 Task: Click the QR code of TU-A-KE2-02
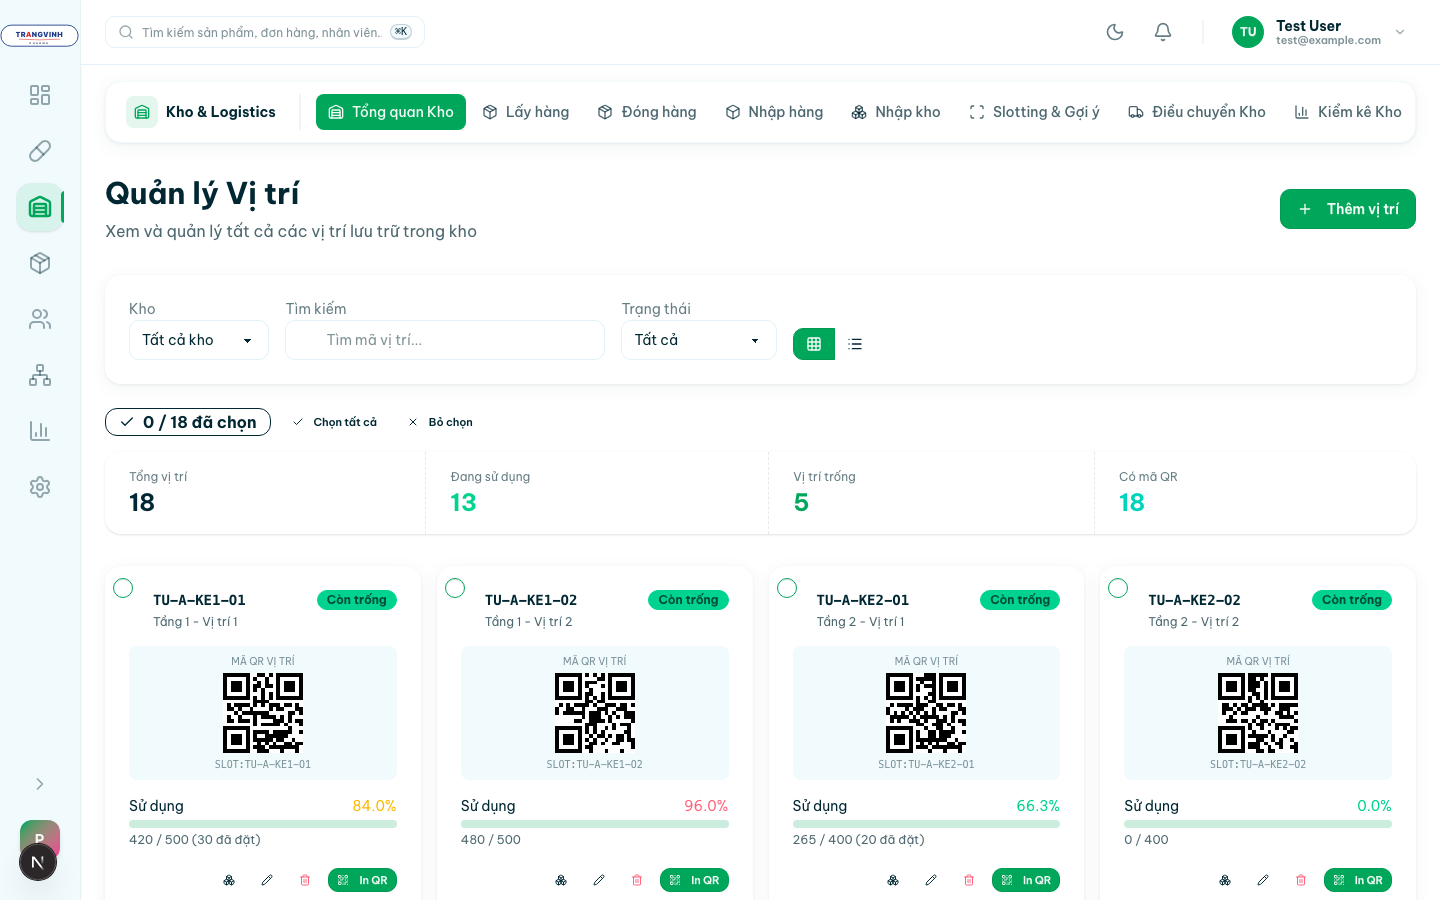[x=1258, y=713]
